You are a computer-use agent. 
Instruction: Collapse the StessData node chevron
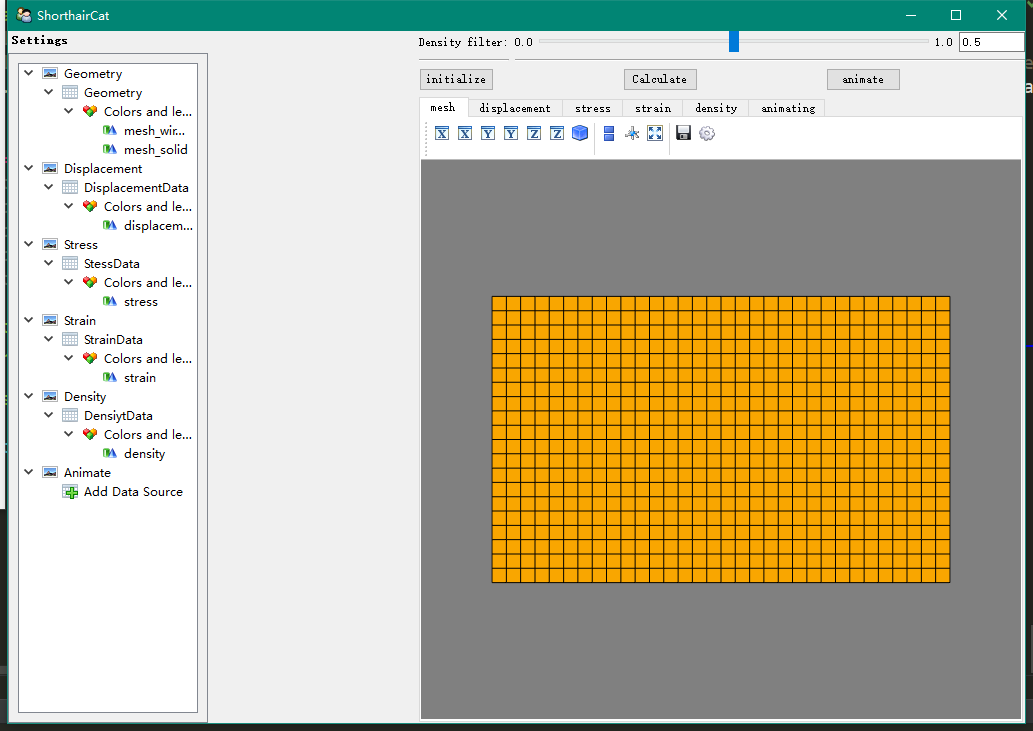click(x=49, y=263)
